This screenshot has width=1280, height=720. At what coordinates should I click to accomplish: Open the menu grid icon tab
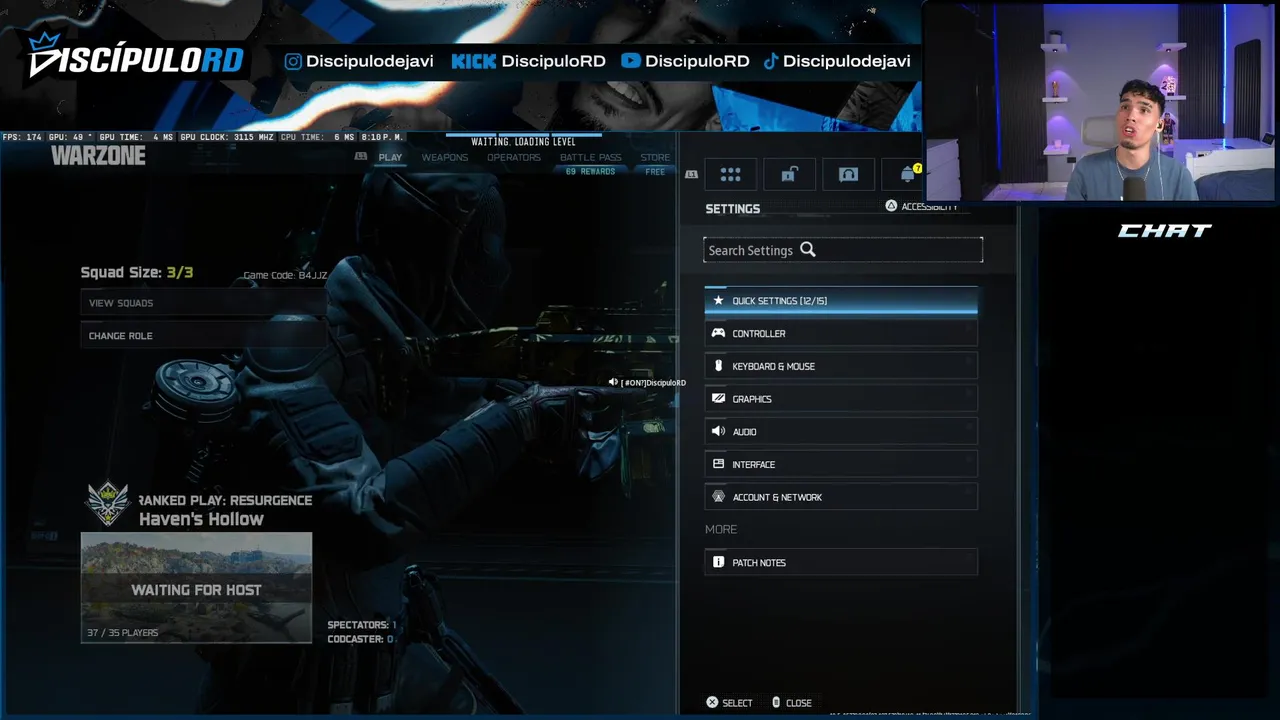(730, 174)
